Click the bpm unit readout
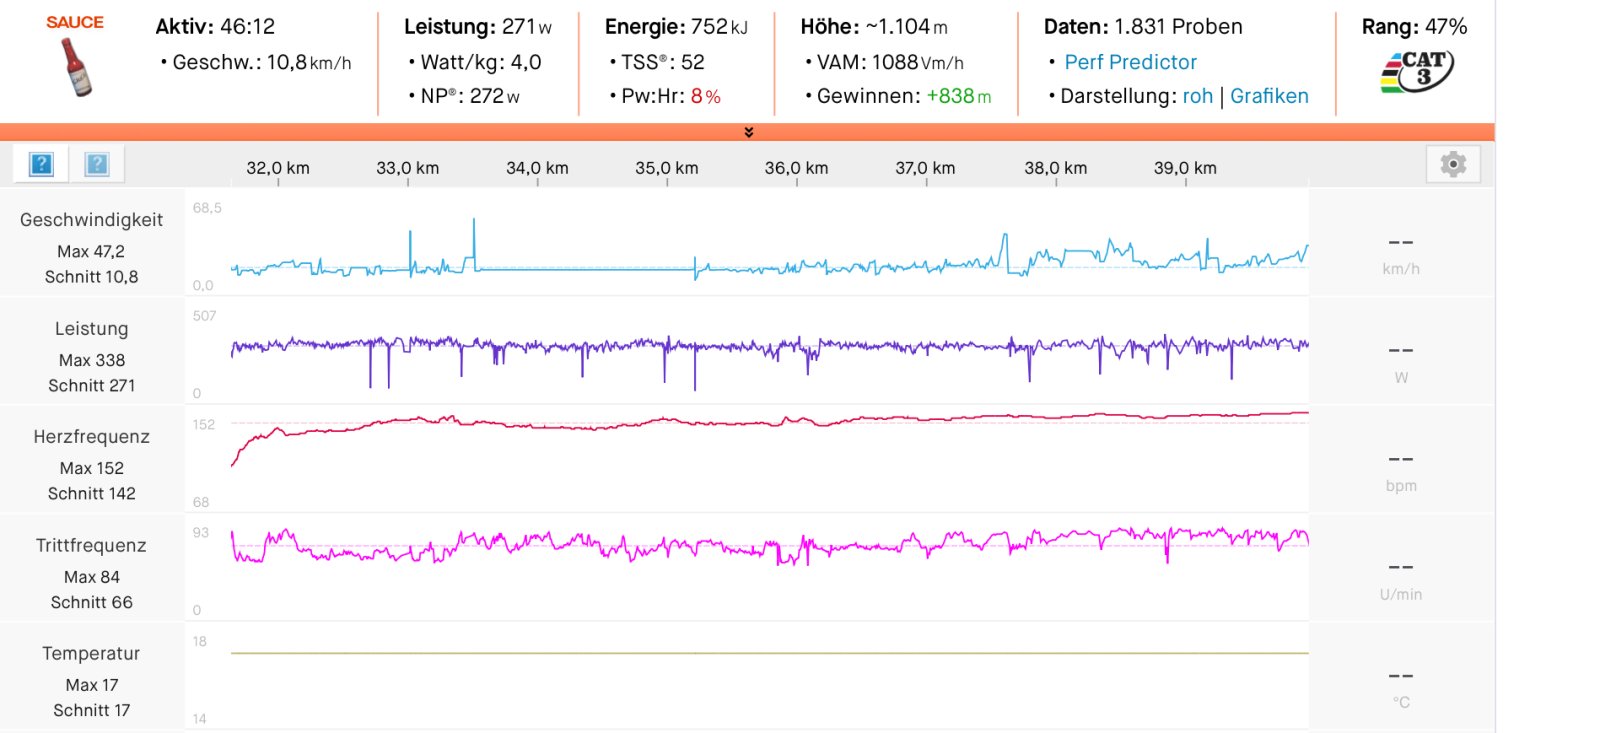This screenshot has height=733, width=1600. pos(1400,486)
